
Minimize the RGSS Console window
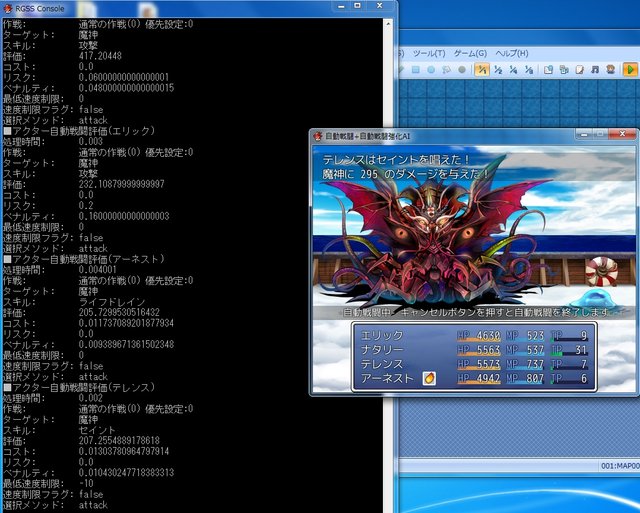[342, 6]
